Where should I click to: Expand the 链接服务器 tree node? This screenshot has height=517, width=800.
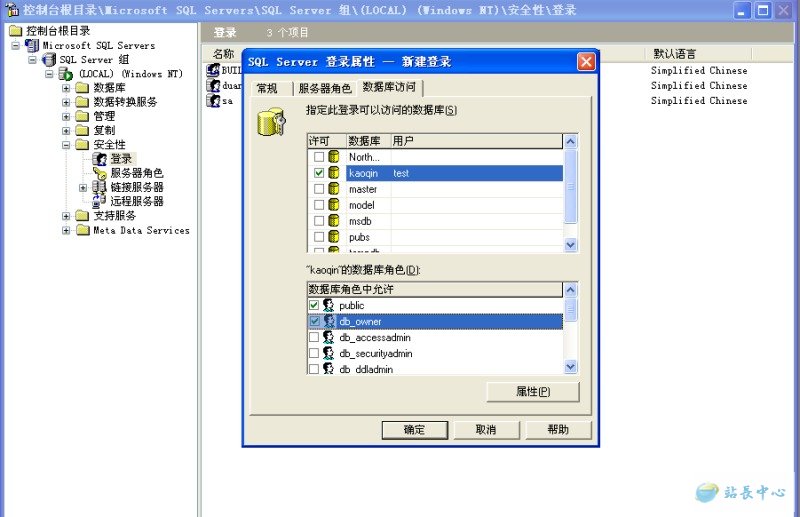[83, 188]
